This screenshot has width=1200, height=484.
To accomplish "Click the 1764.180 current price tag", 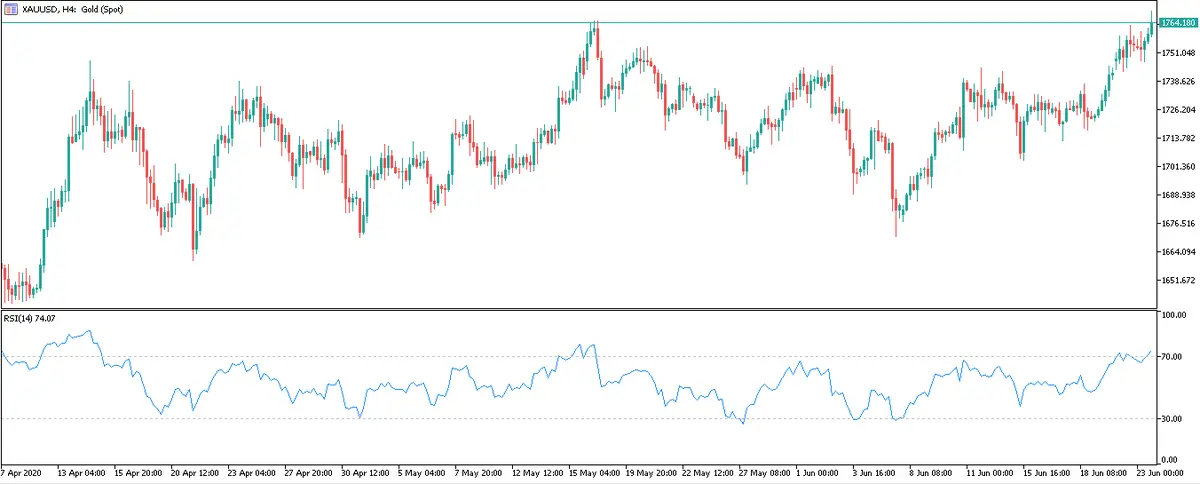I will pos(1178,23).
